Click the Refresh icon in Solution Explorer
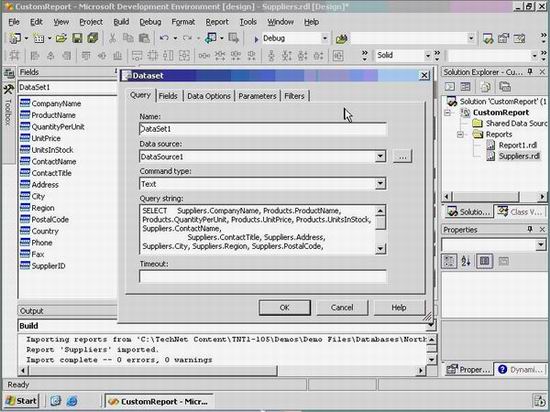550x412 pixels. pos(485,87)
